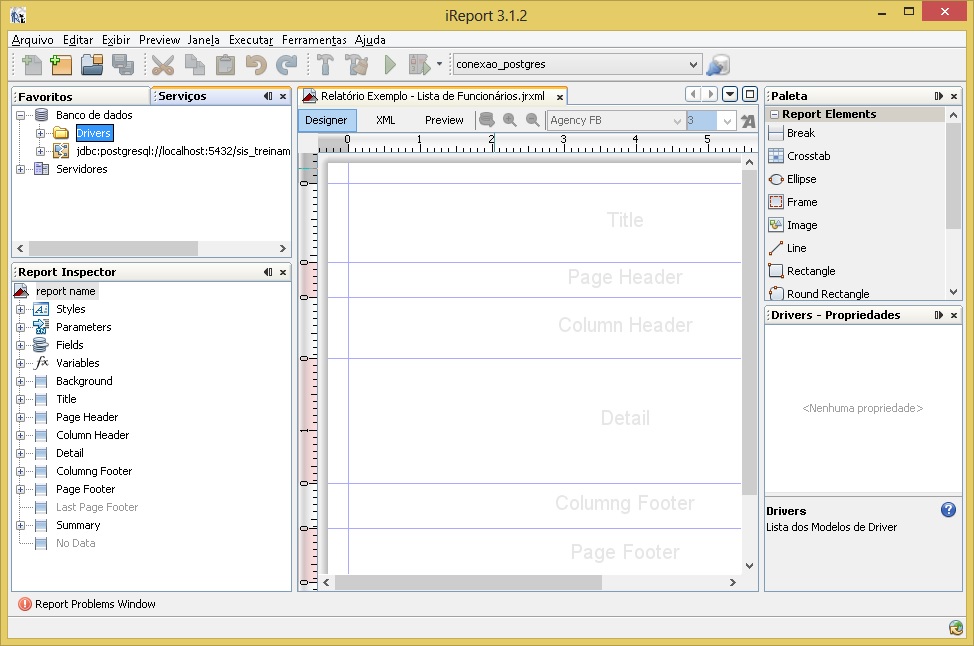974x646 pixels.
Task: Switch to the XML view
Action: tap(385, 120)
